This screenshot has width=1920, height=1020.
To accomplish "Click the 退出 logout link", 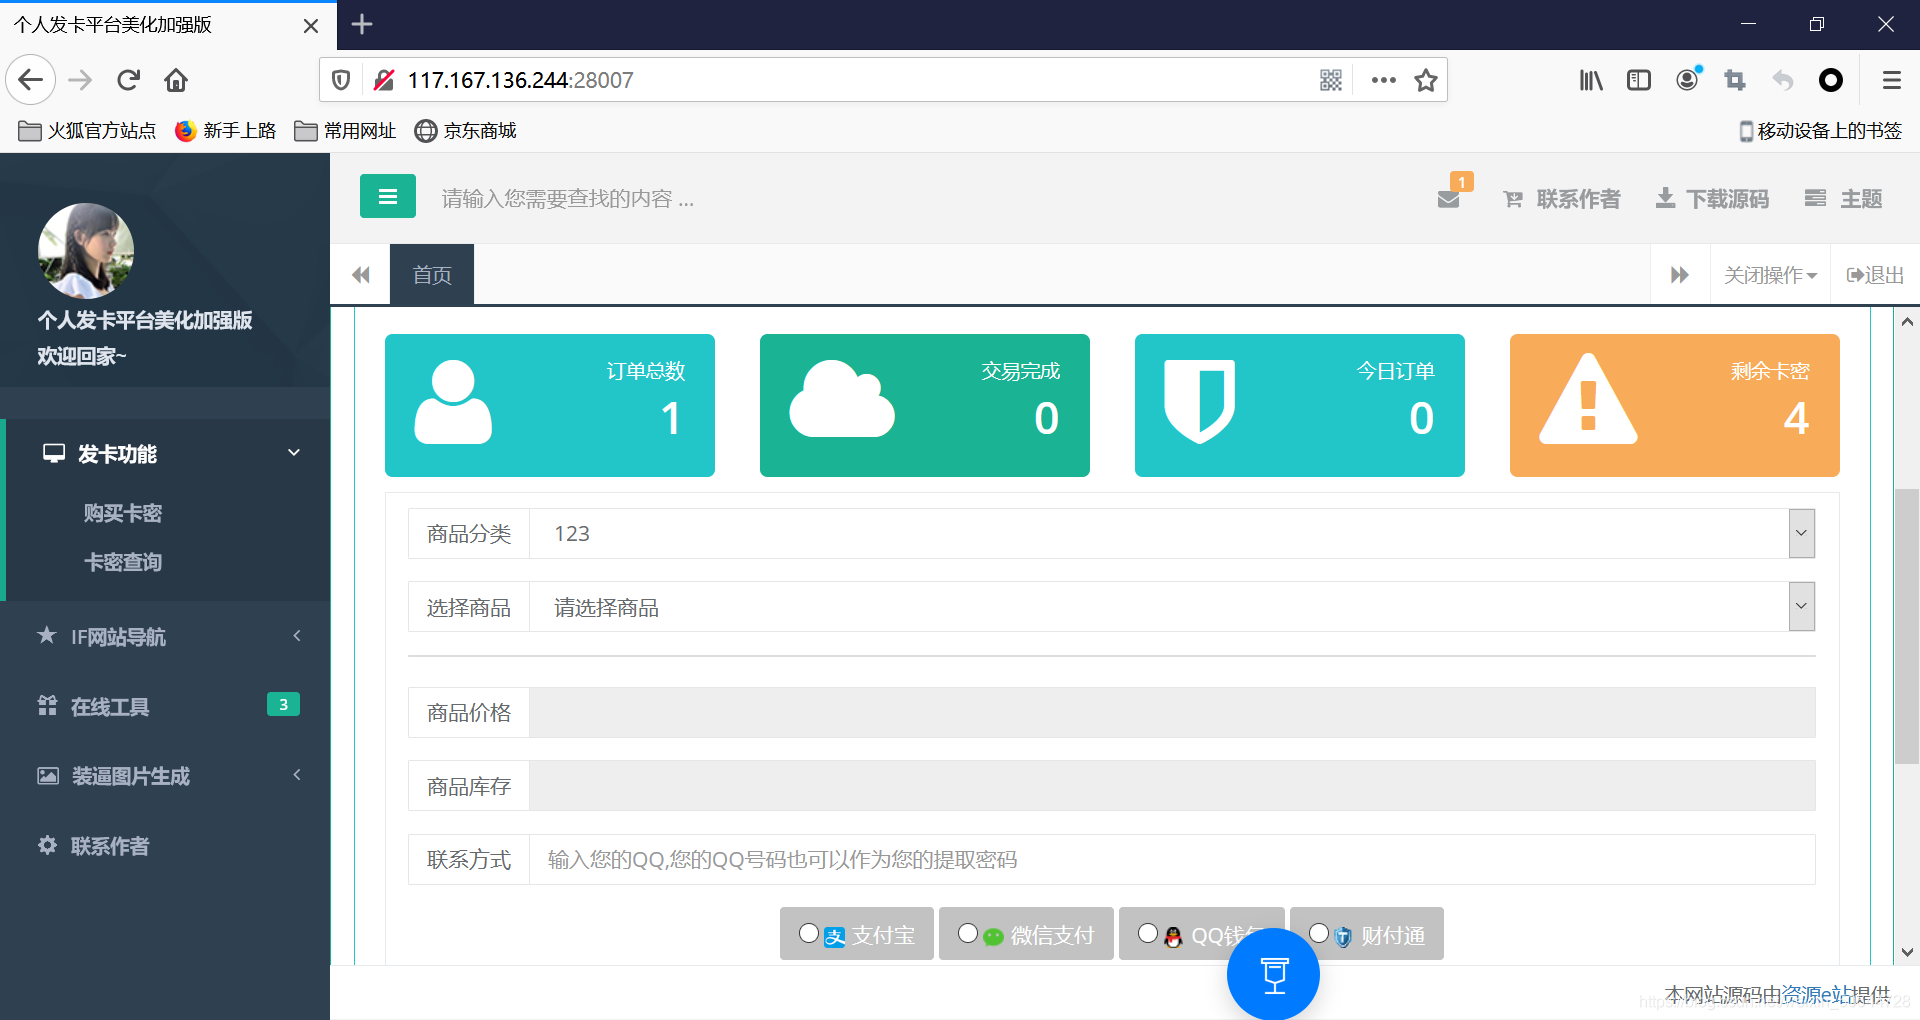I will pos(1875,275).
